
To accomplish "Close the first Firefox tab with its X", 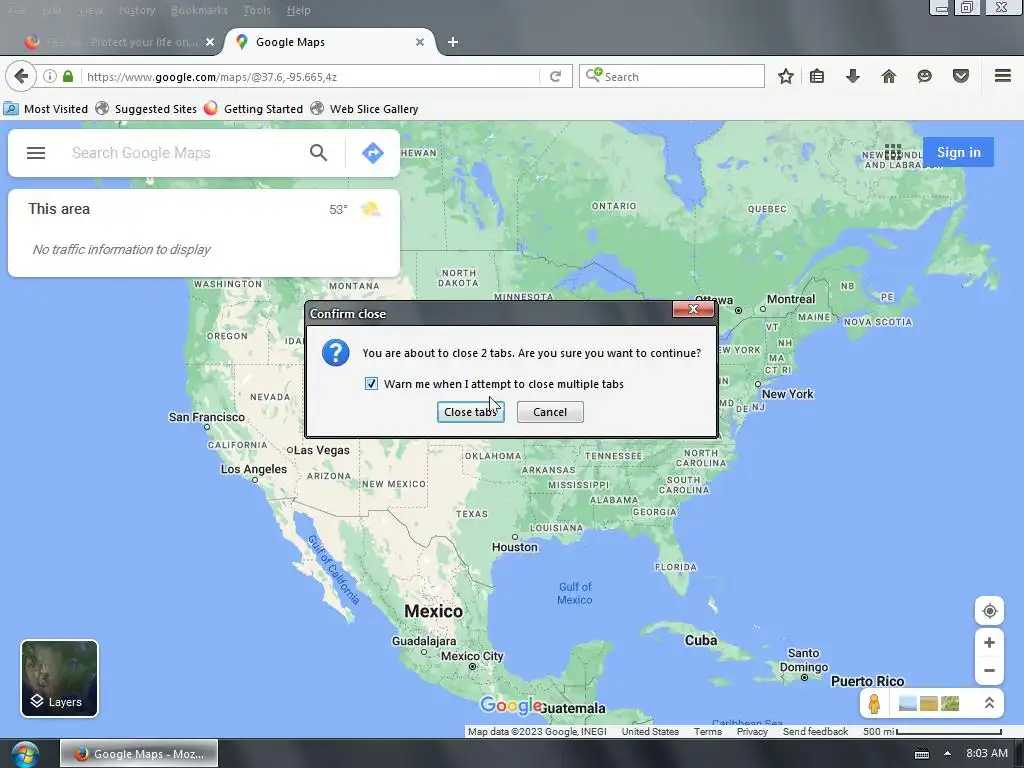I will 210,42.
